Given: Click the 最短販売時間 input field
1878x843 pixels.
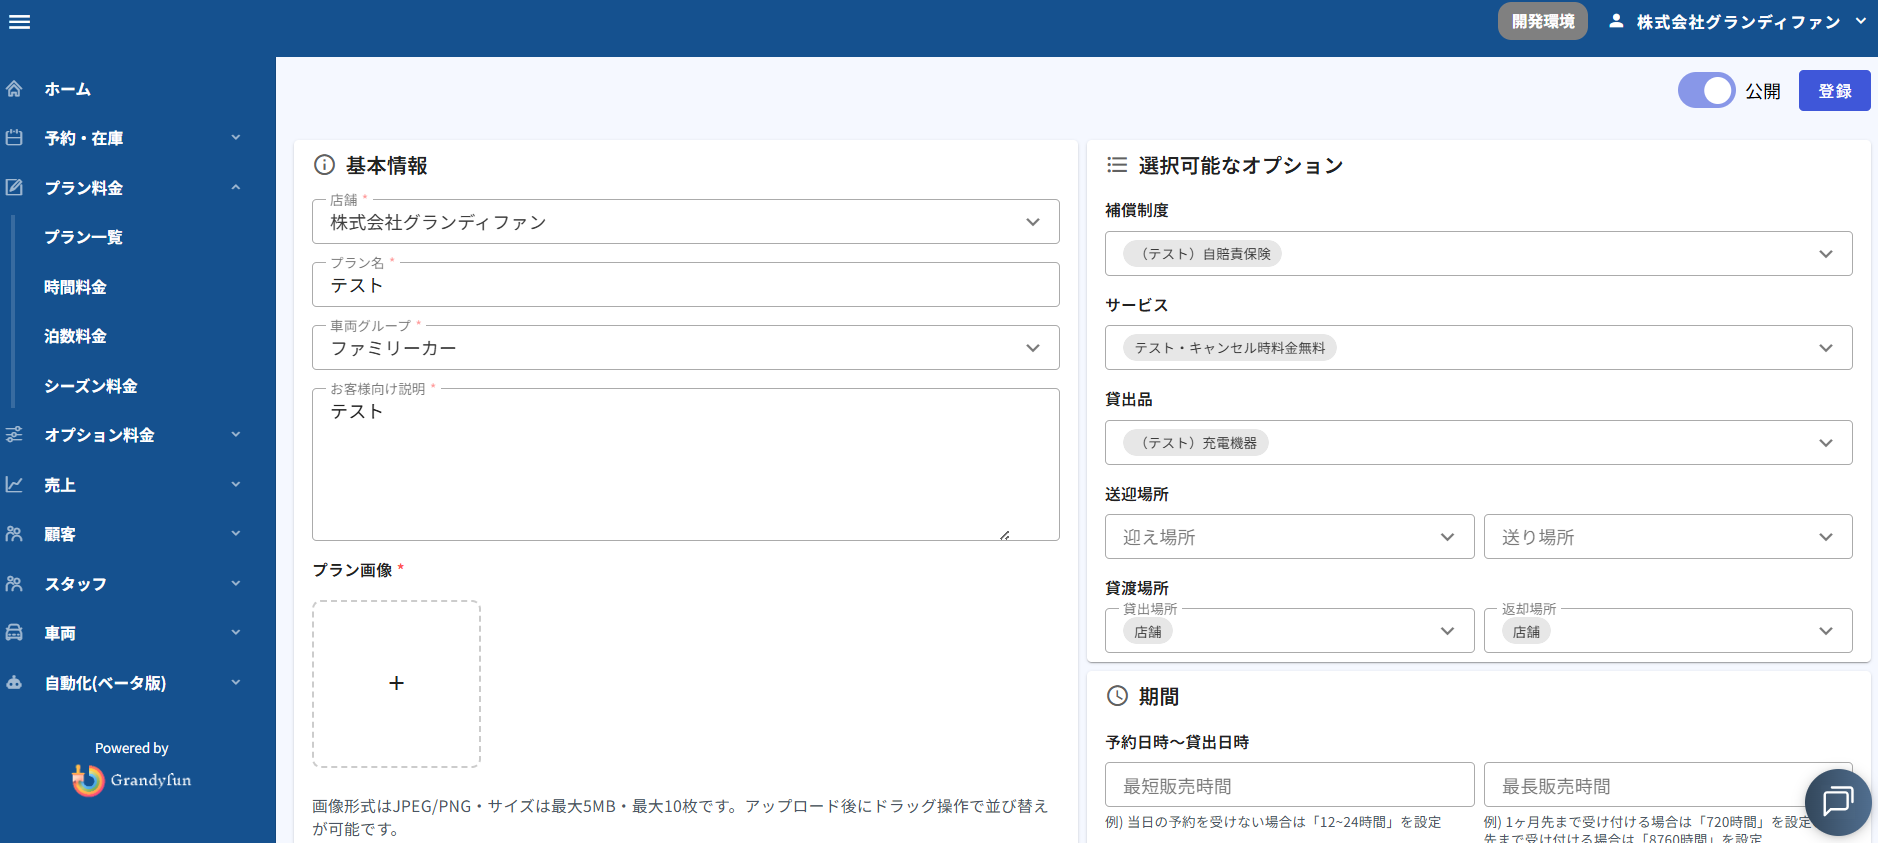Looking at the screenshot, I should pos(1288,786).
